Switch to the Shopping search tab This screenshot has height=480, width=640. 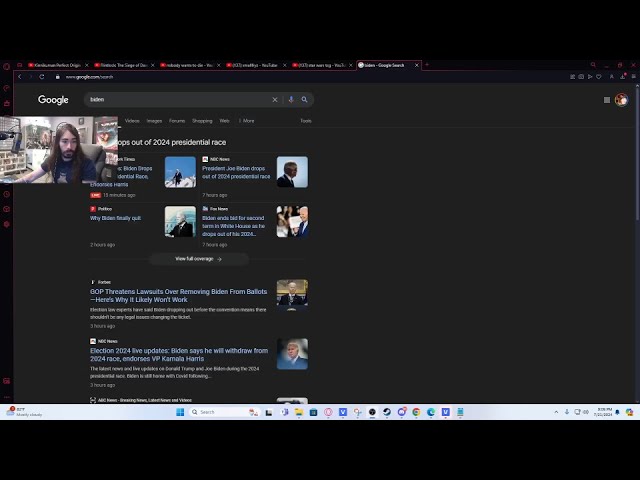(202, 121)
